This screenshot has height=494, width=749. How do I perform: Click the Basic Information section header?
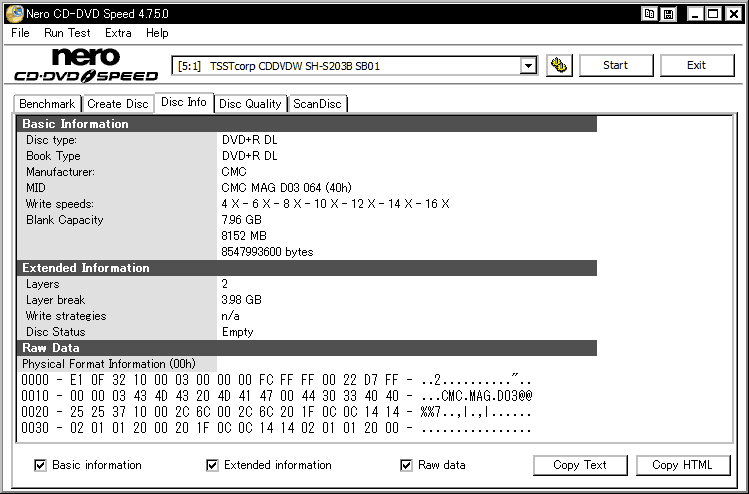click(307, 124)
